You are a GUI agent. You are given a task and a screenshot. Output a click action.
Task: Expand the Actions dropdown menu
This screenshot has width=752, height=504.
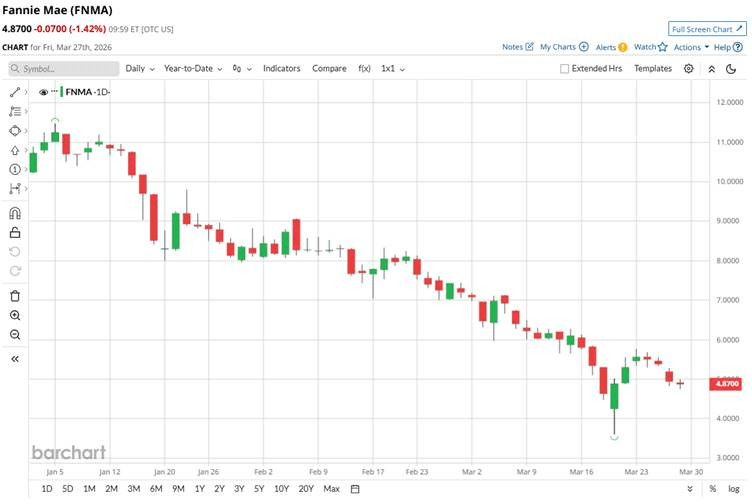point(691,47)
